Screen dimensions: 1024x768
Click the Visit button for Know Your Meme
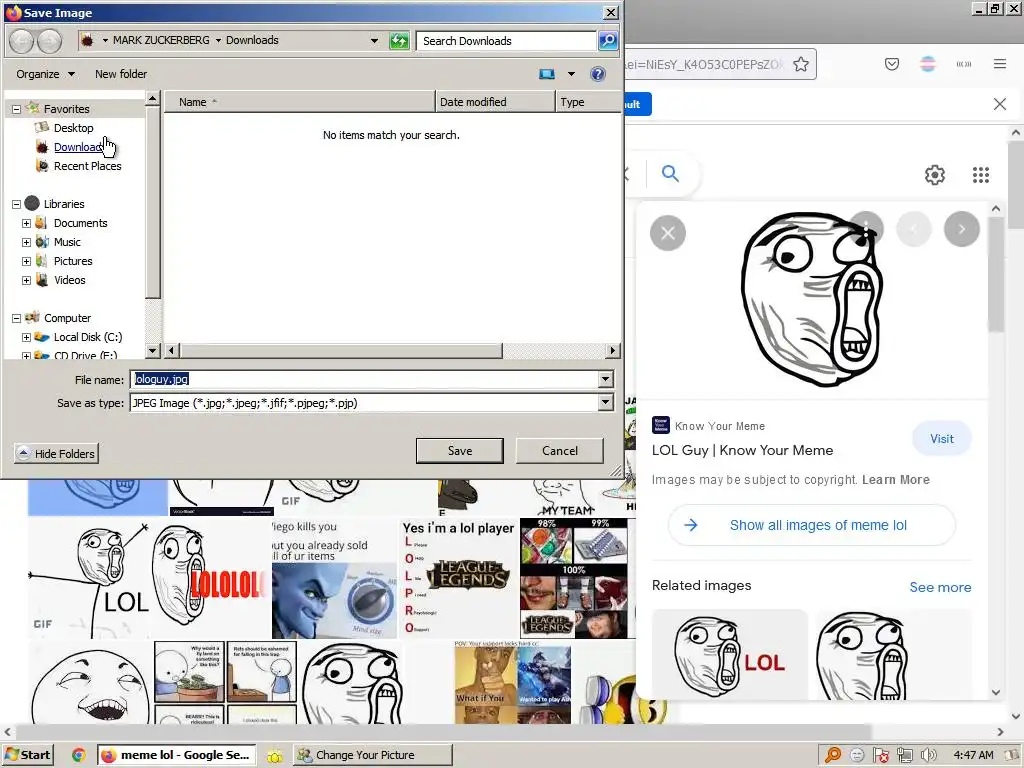point(942,439)
